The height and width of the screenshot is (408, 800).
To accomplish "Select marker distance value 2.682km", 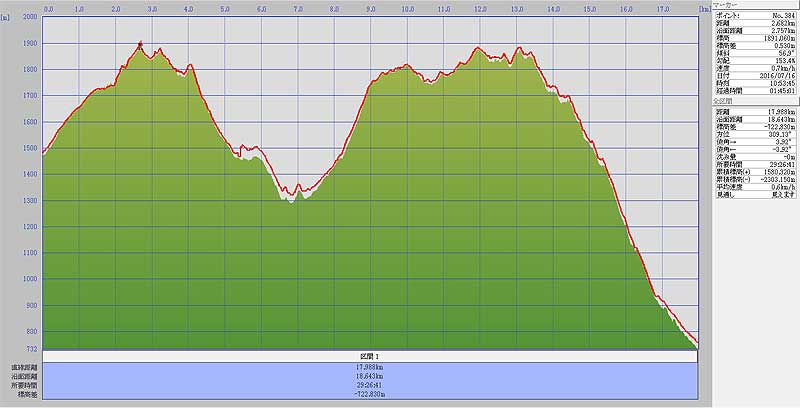I will (784, 23).
